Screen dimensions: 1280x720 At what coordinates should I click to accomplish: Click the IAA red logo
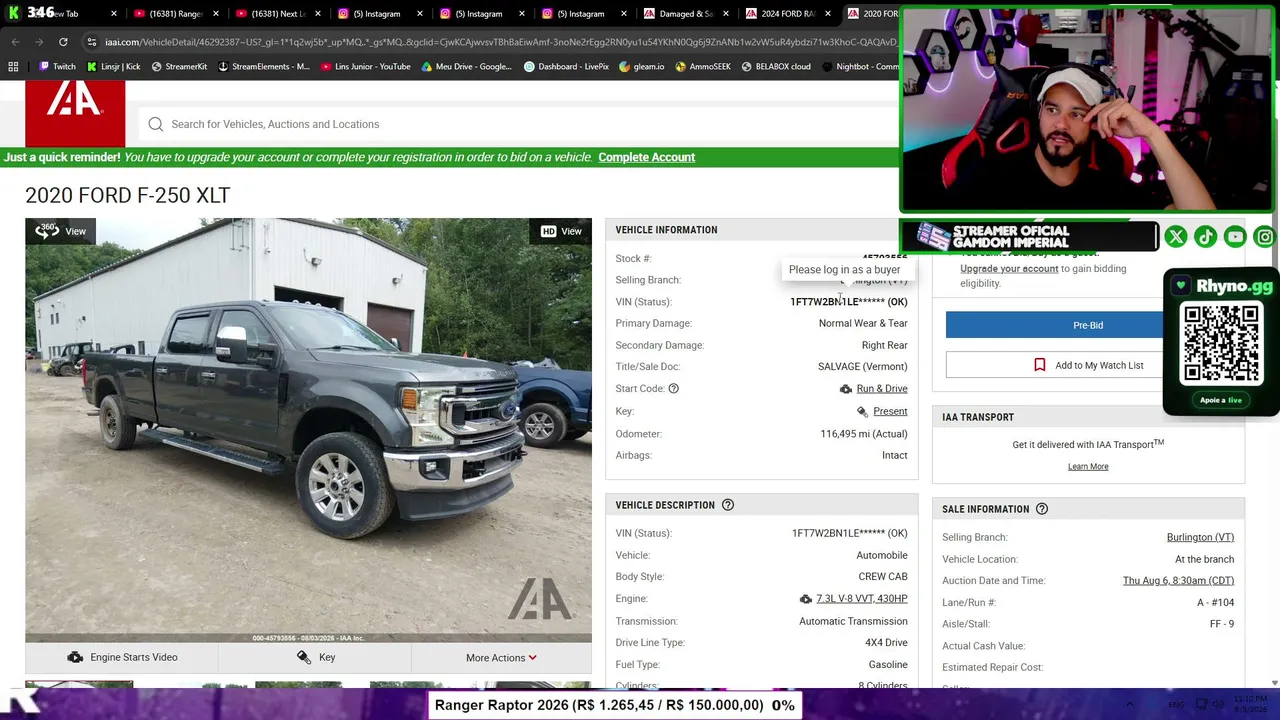75,113
